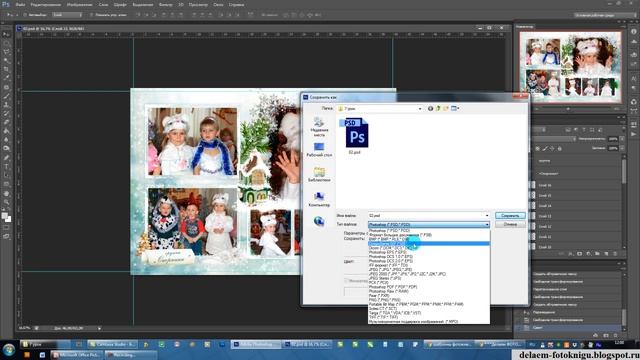
Task: Click the Сохранить button
Action: click(510, 216)
